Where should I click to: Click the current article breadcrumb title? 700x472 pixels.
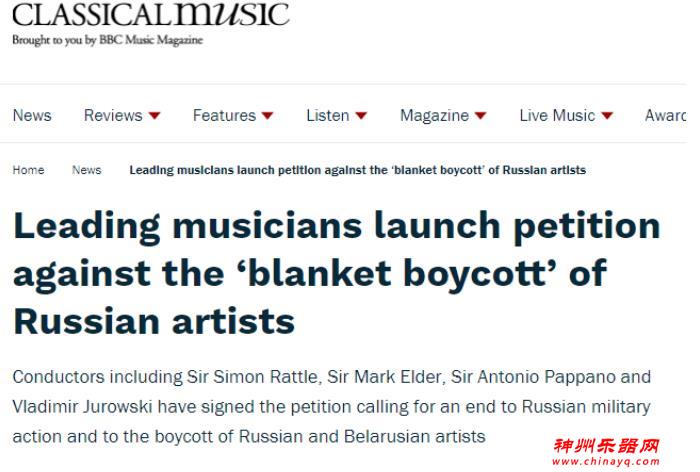357,170
